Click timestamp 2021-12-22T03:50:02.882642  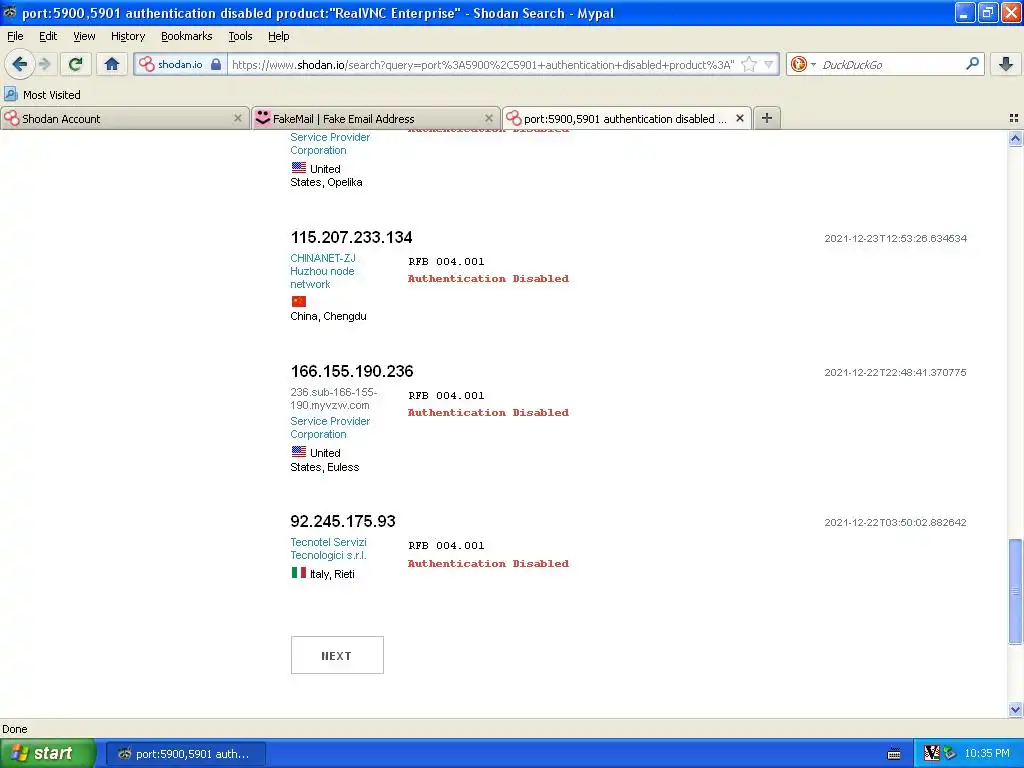pos(895,522)
